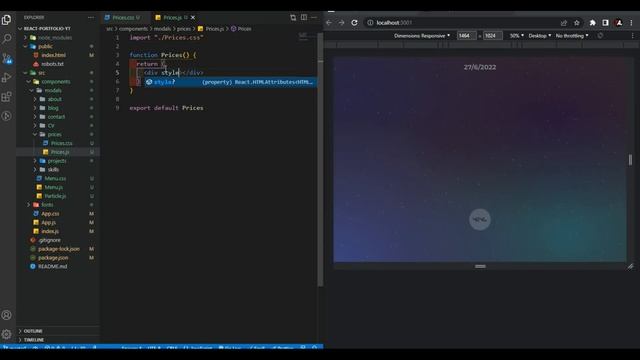Viewport: 640px width, 360px height.
Task: Open package-lock.json in the explorer
Action: pos(59,249)
